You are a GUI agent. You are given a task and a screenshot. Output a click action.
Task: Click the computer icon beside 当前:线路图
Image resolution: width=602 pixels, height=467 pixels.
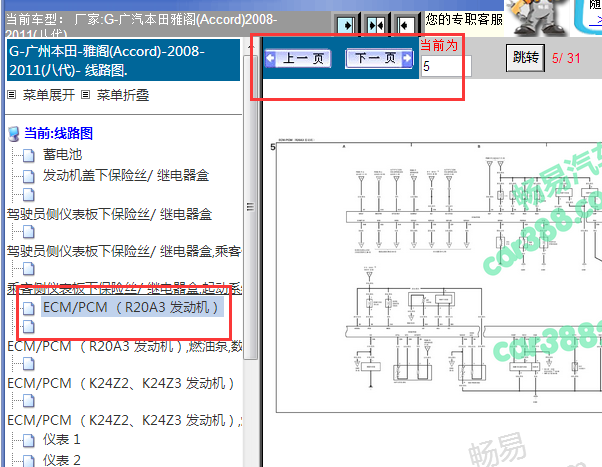[14, 134]
